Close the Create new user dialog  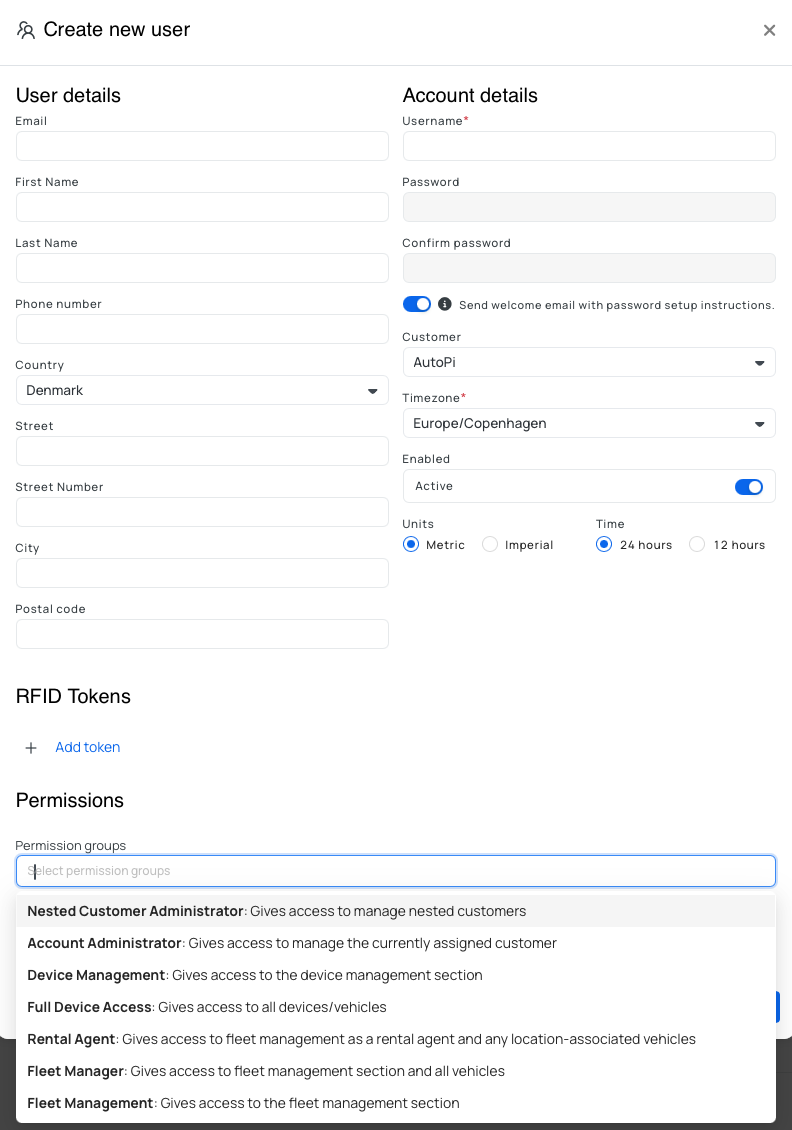coord(769,30)
